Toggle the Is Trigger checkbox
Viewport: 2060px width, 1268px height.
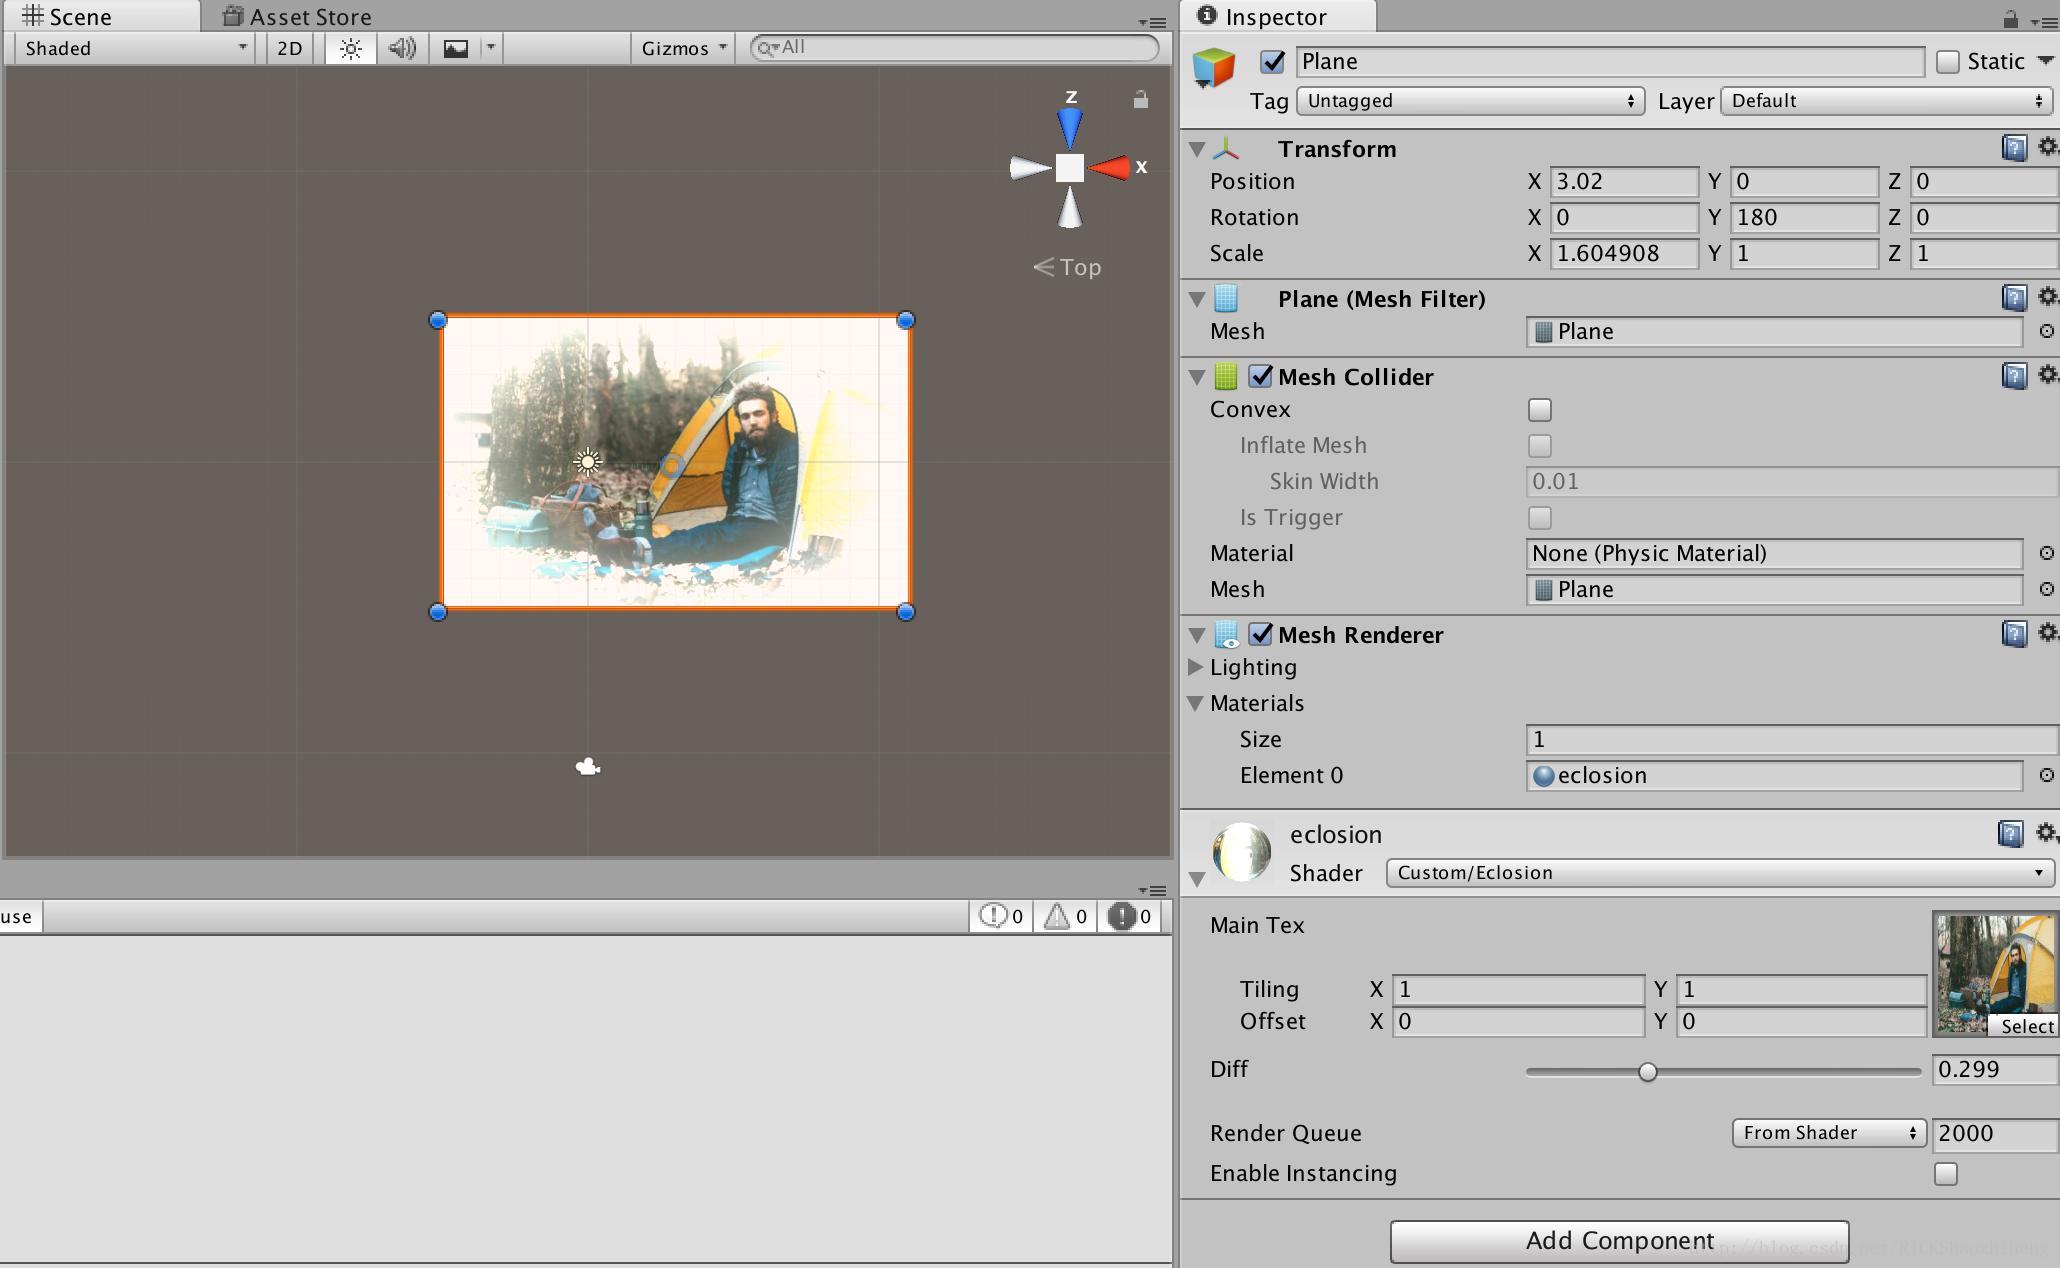1541,518
